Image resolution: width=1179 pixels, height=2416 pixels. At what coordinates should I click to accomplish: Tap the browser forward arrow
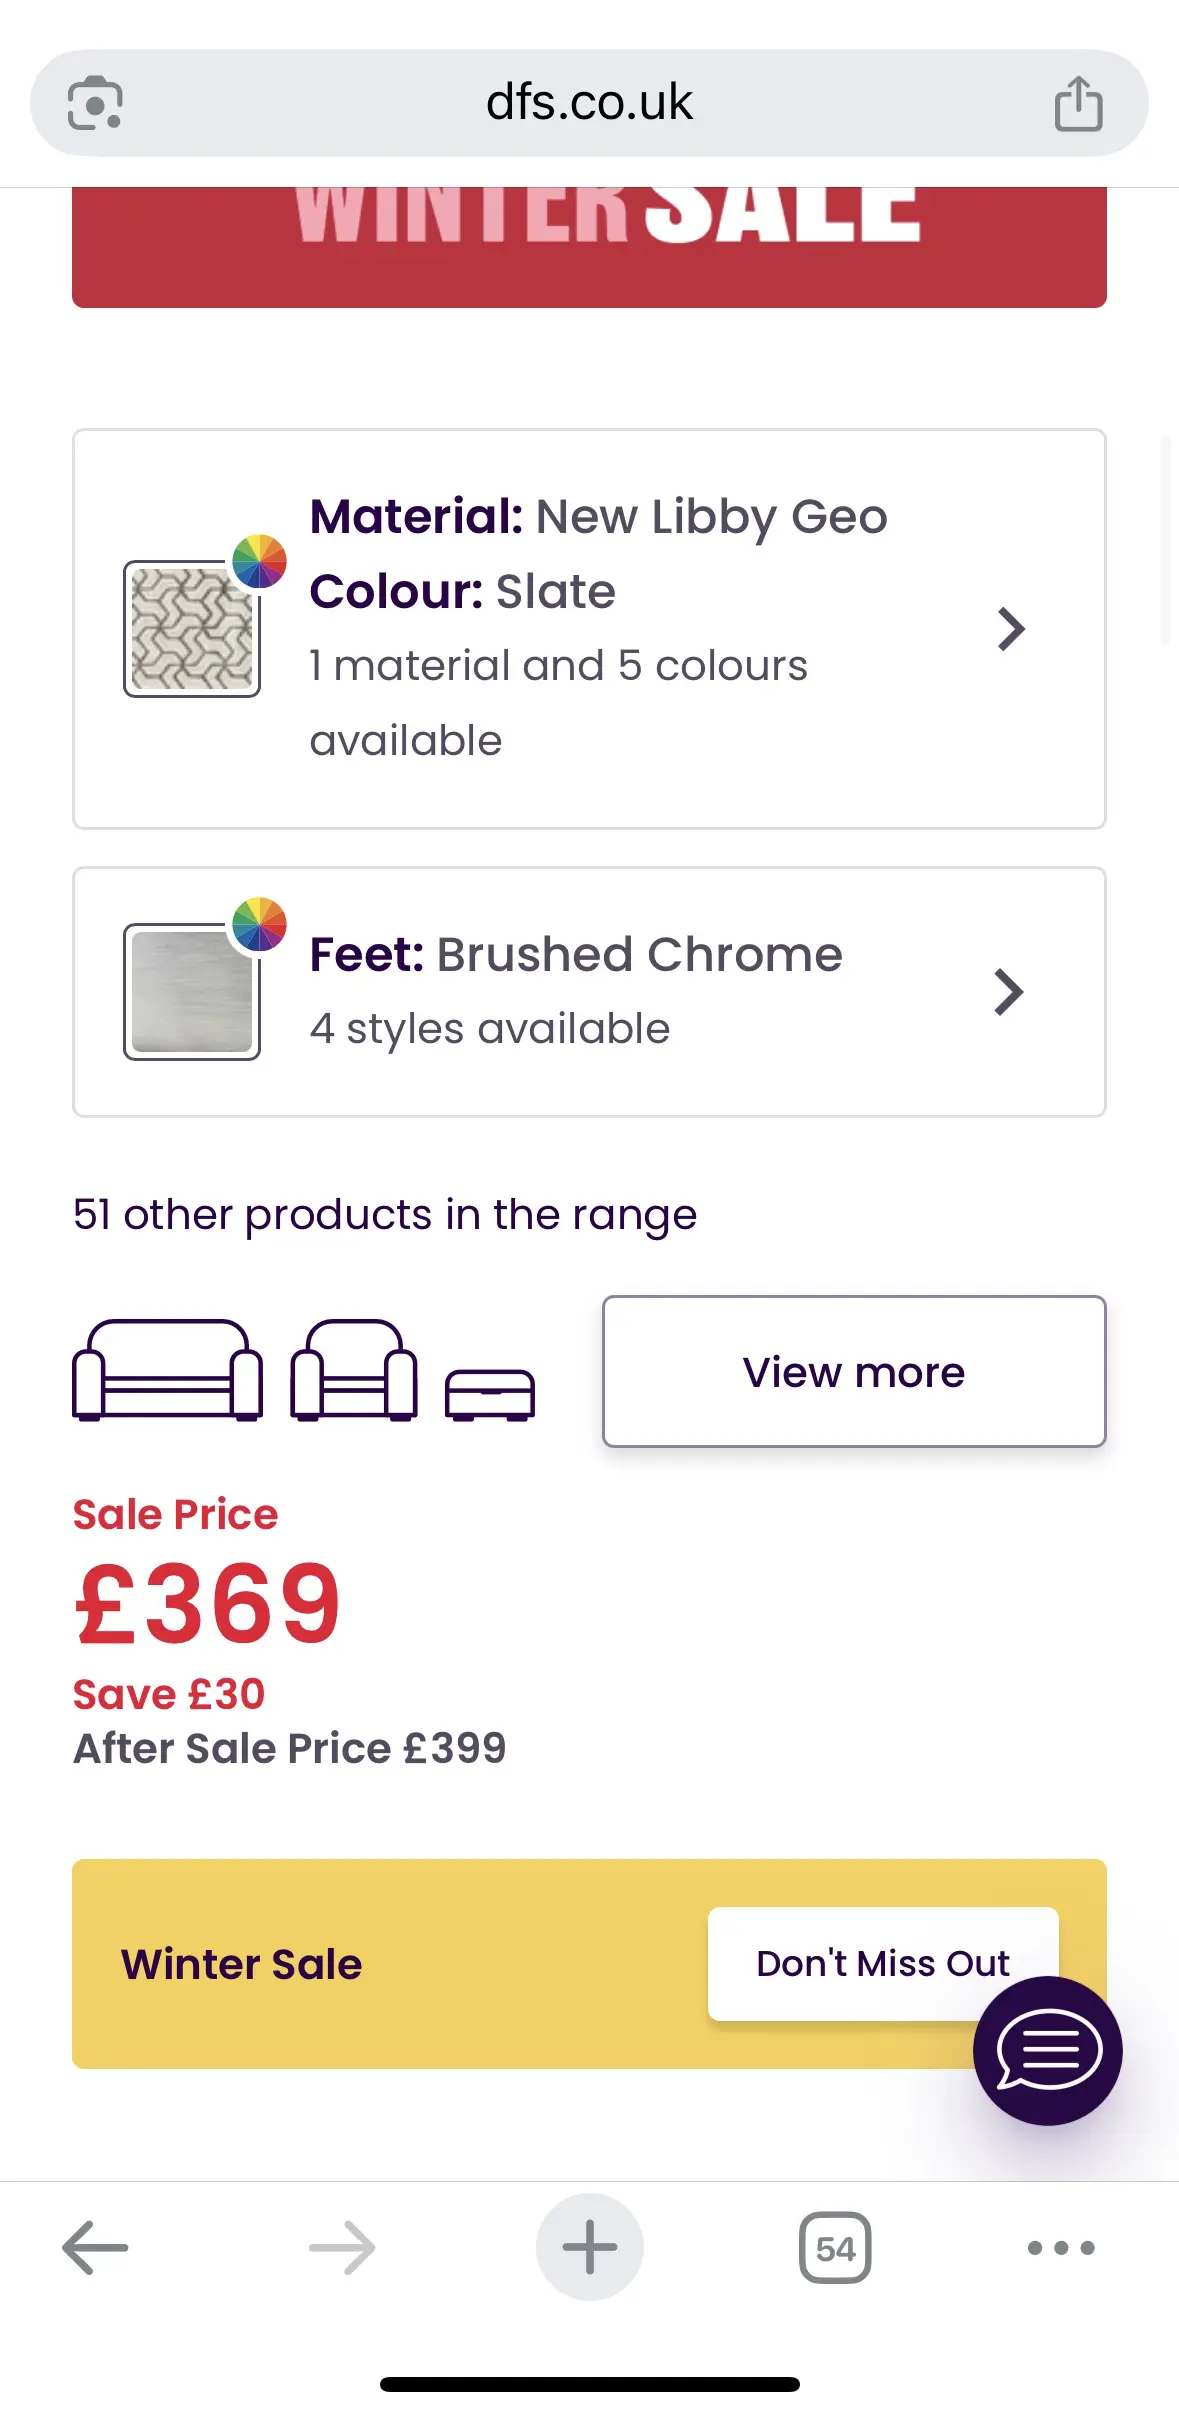(342, 2247)
